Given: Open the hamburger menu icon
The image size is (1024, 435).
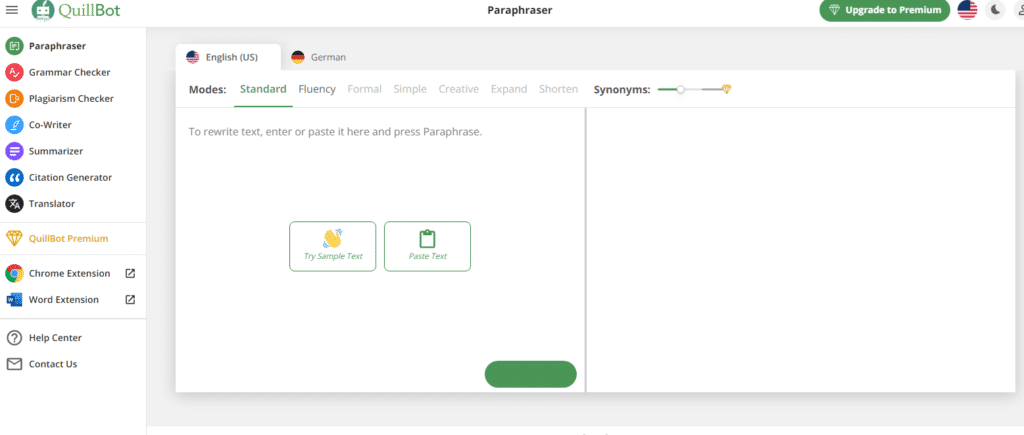Looking at the screenshot, I should click(x=12, y=10).
